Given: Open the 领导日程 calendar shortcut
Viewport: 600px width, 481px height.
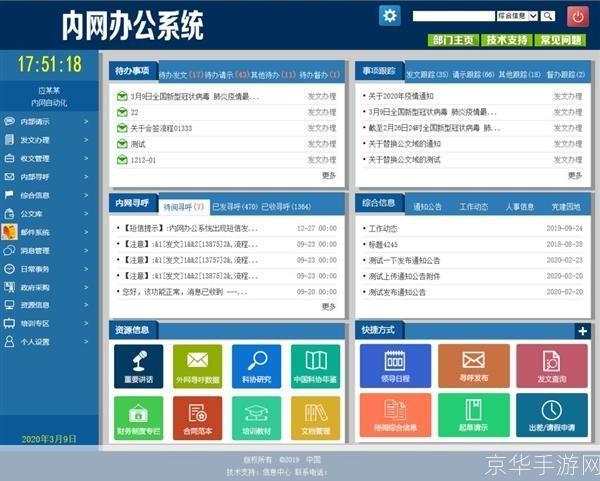Looking at the screenshot, I should [395, 366].
